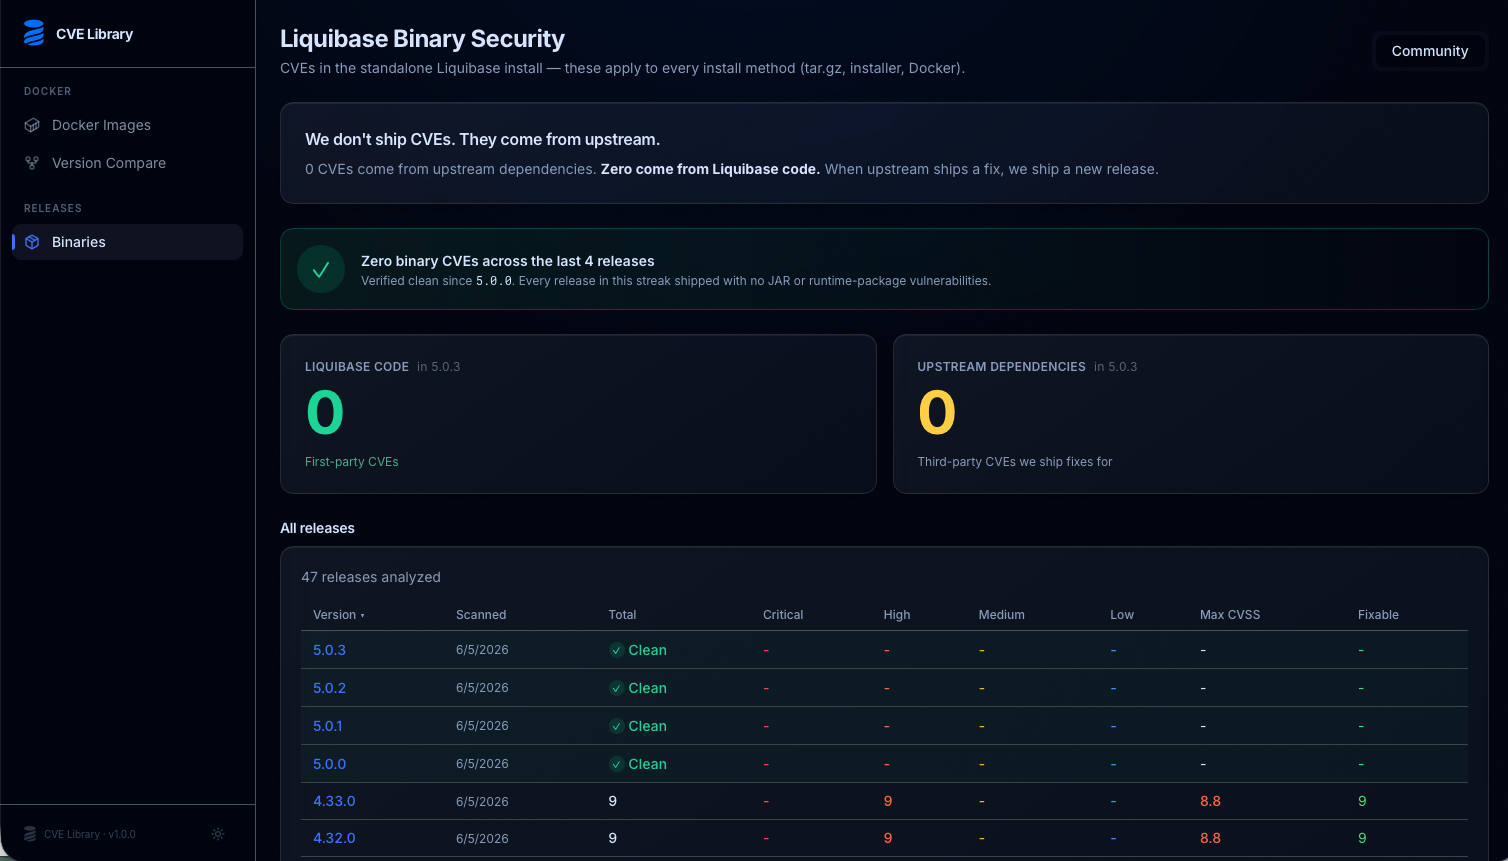The image size is (1508, 861).
Task: Click the Fixable column header
Action: pyautogui.click(x=1378, y=615)
